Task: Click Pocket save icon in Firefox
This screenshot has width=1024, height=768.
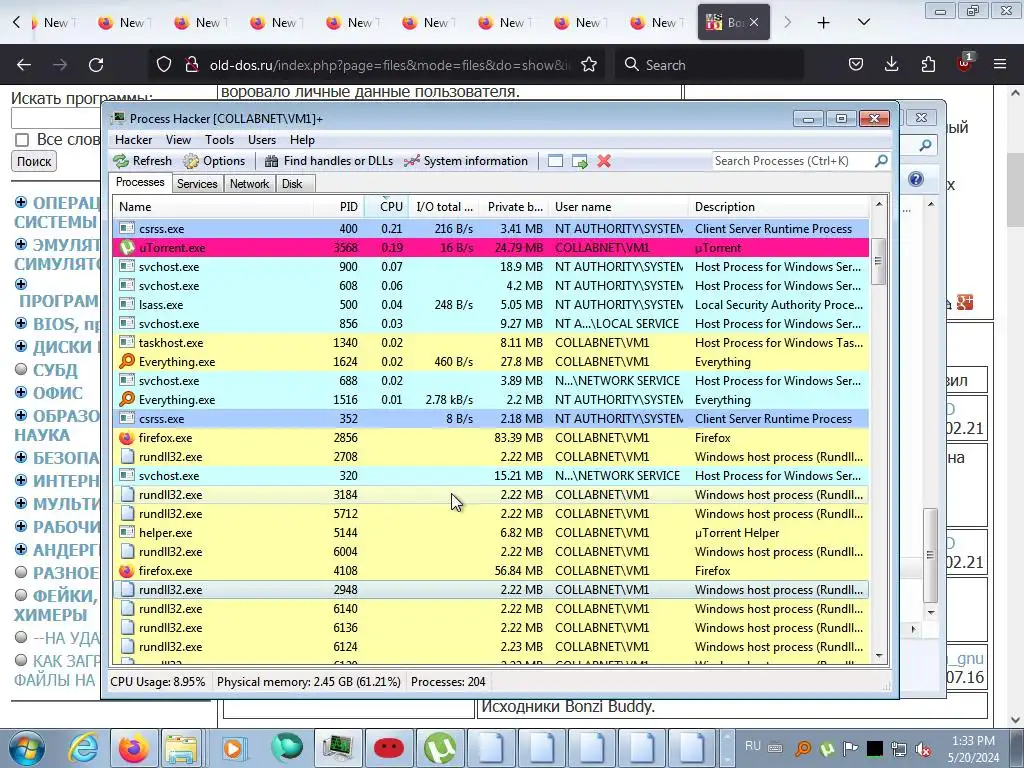Action: (856, 64)
